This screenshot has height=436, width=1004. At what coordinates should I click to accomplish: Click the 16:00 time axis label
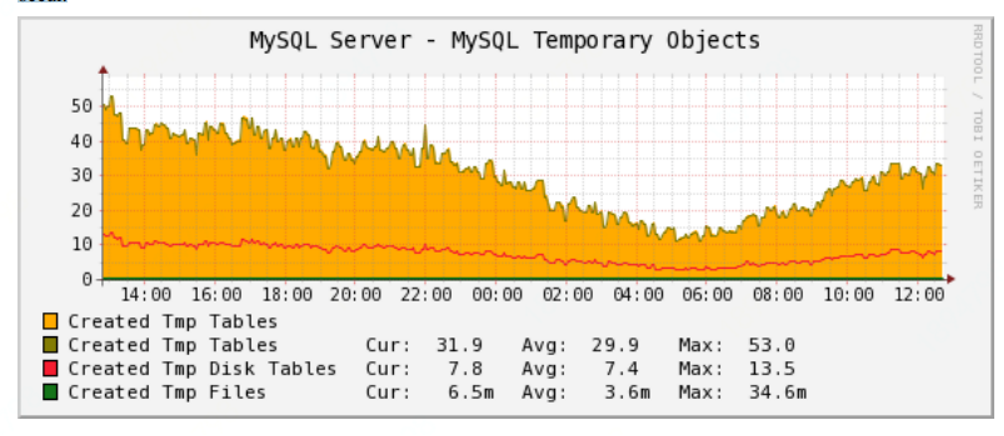click(x=219, y=295)
